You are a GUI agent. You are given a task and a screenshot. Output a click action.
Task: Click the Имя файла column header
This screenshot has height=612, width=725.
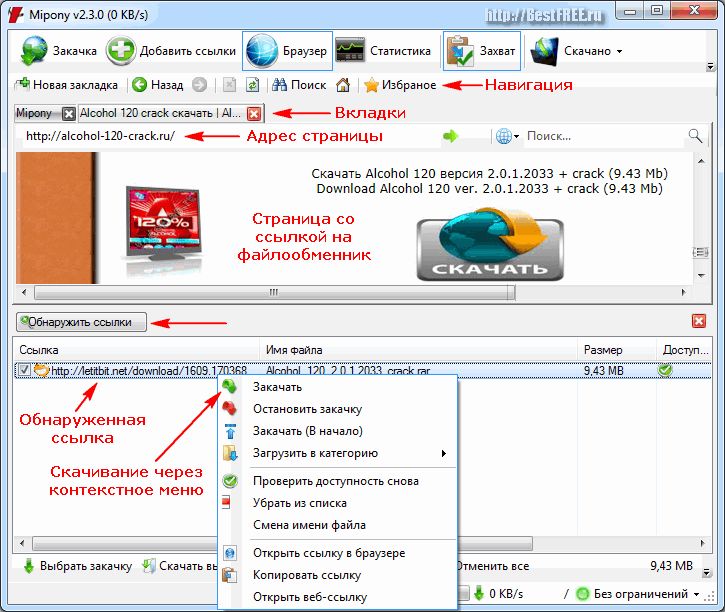tap(419, 350)
